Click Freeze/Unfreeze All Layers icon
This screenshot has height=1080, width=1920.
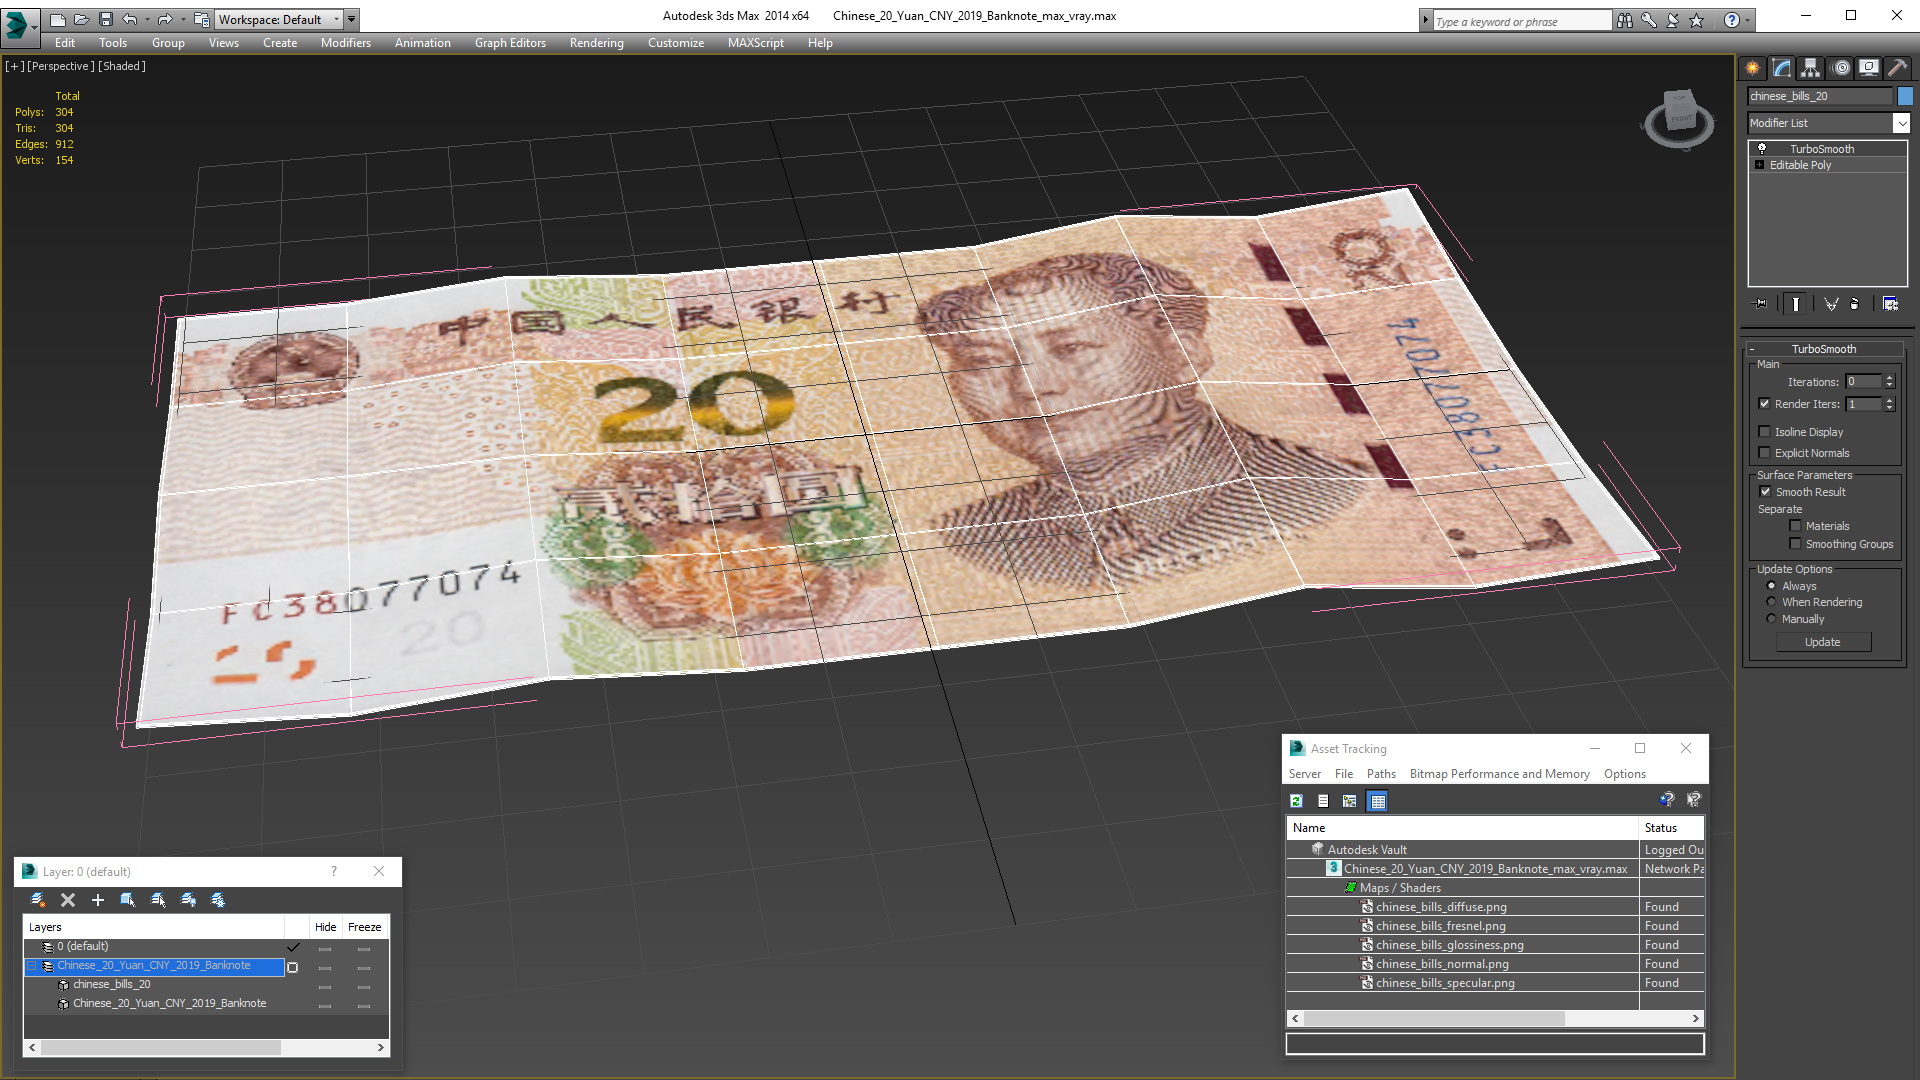point(218,900)
